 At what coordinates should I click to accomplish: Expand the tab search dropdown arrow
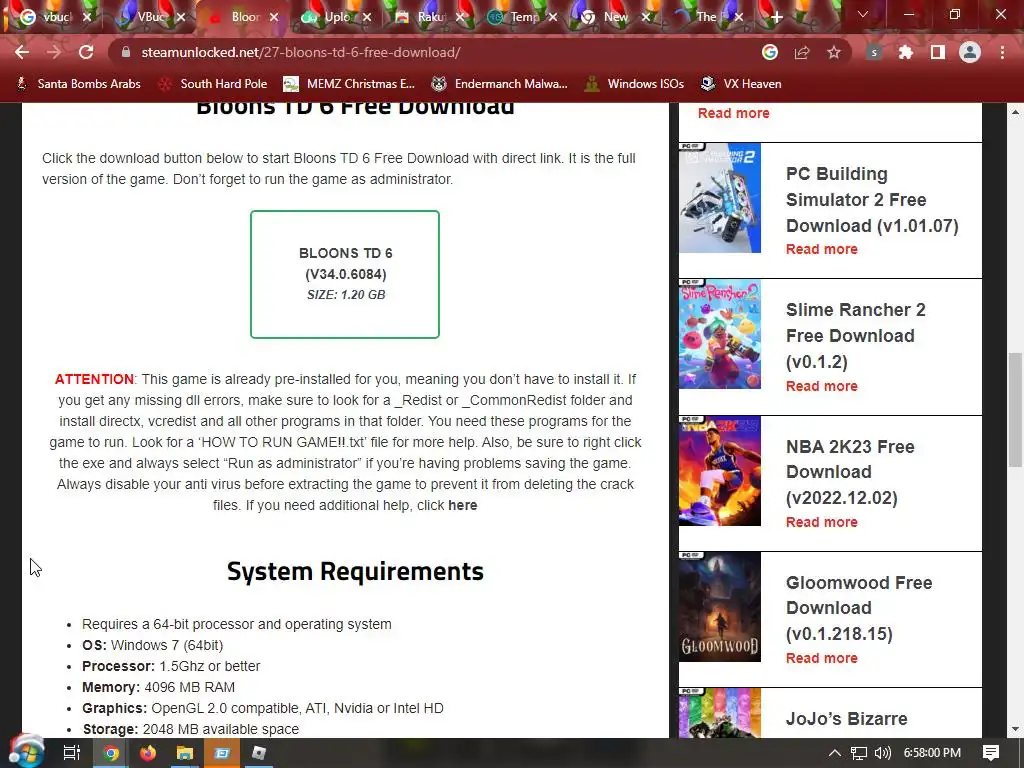pyautogui.click(x=863, y=14)
